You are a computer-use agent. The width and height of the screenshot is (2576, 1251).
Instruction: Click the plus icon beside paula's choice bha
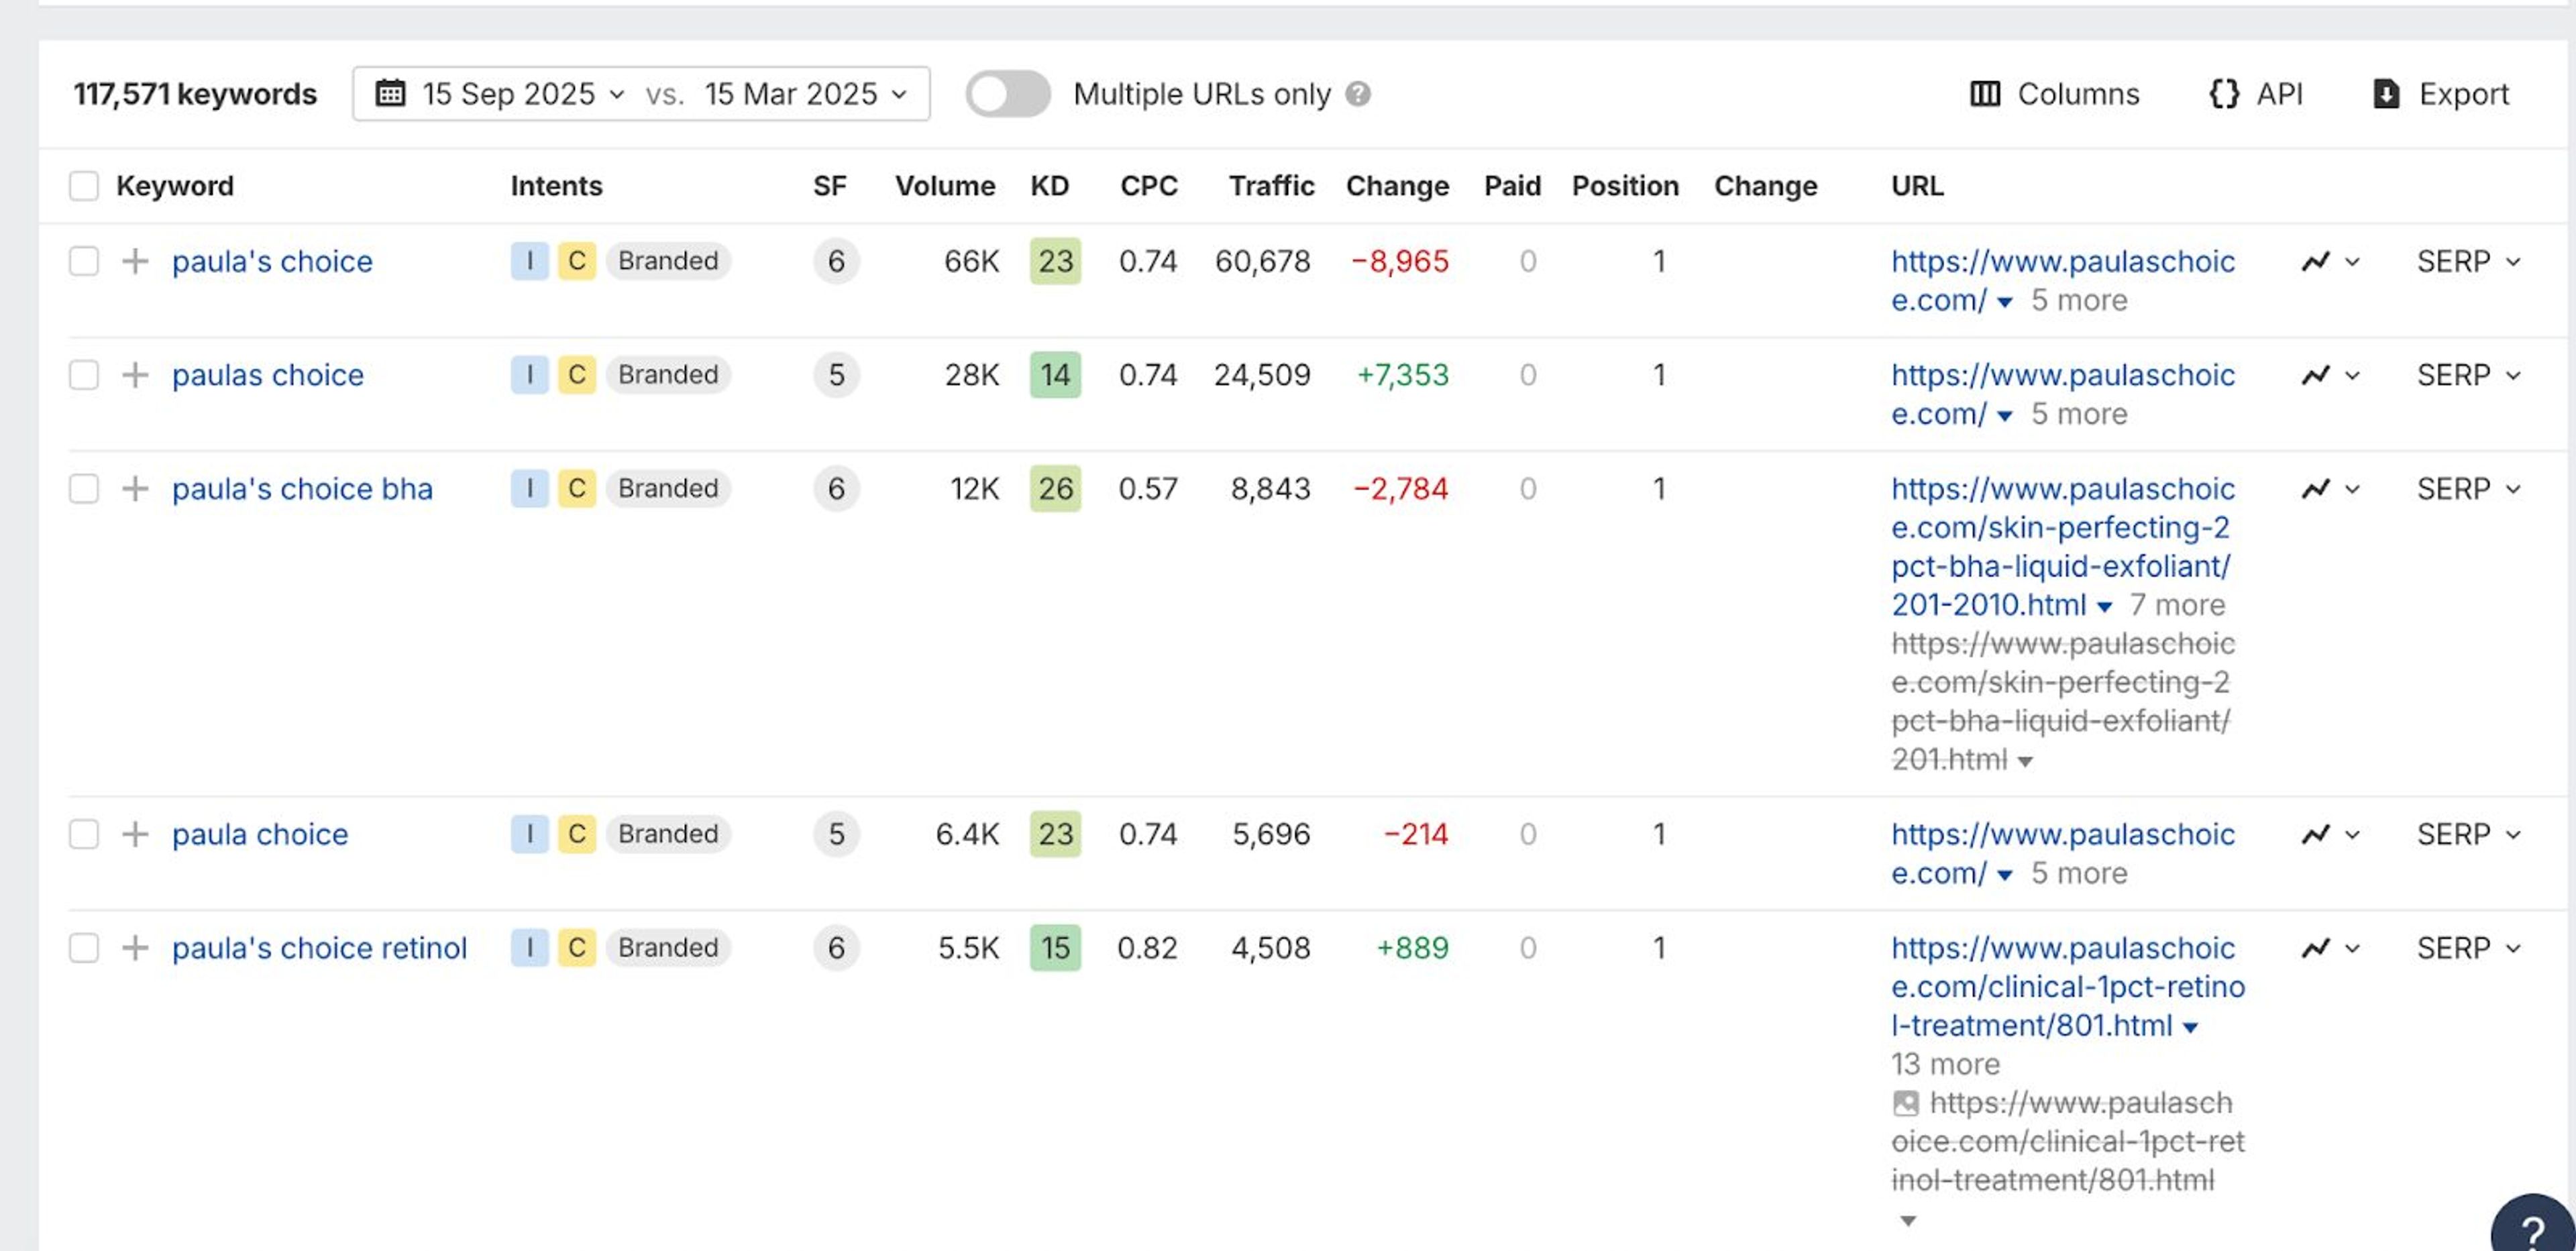point(135,489)
